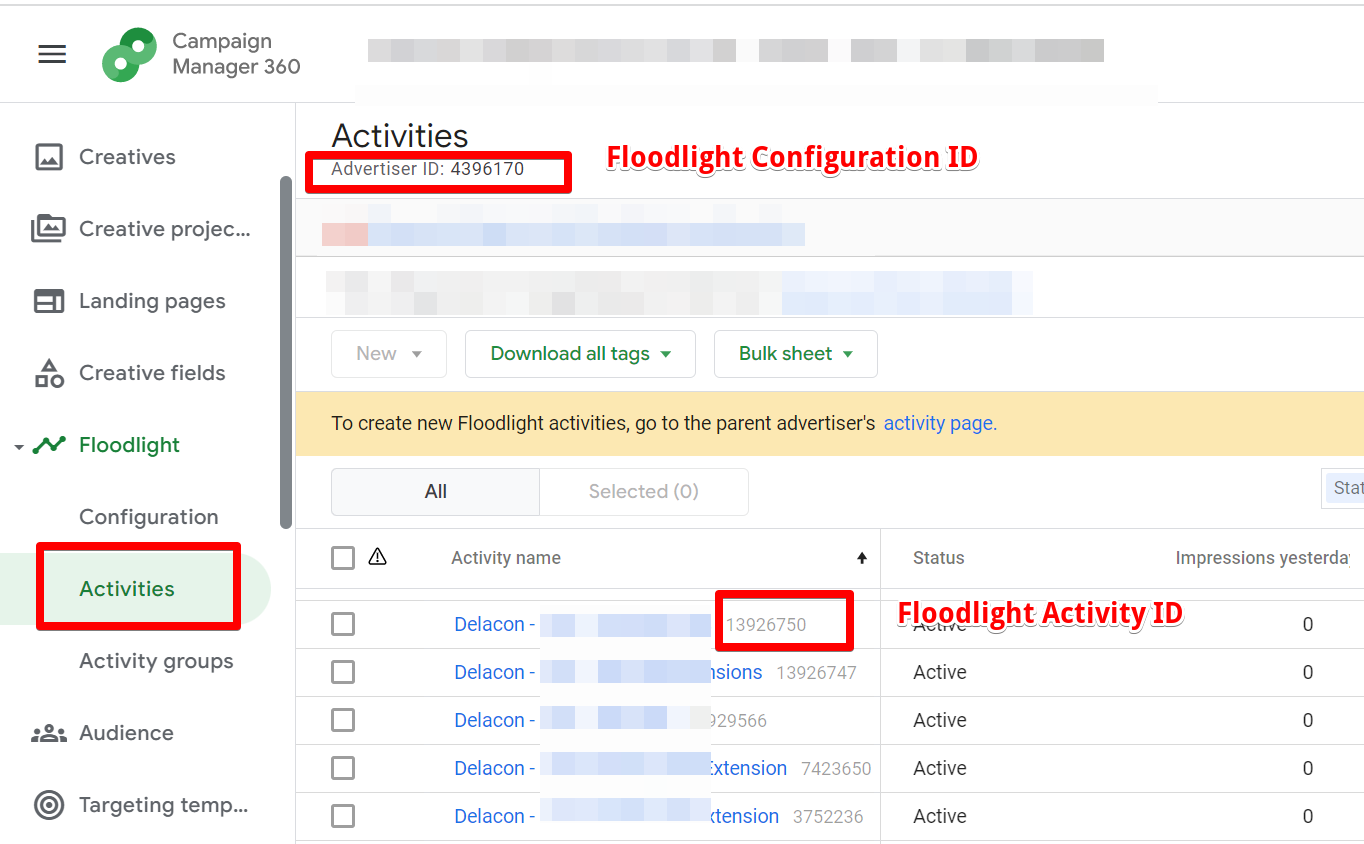Open the Delacon extension activity 3752236
Screen dimensions: 1364x844
616,816
